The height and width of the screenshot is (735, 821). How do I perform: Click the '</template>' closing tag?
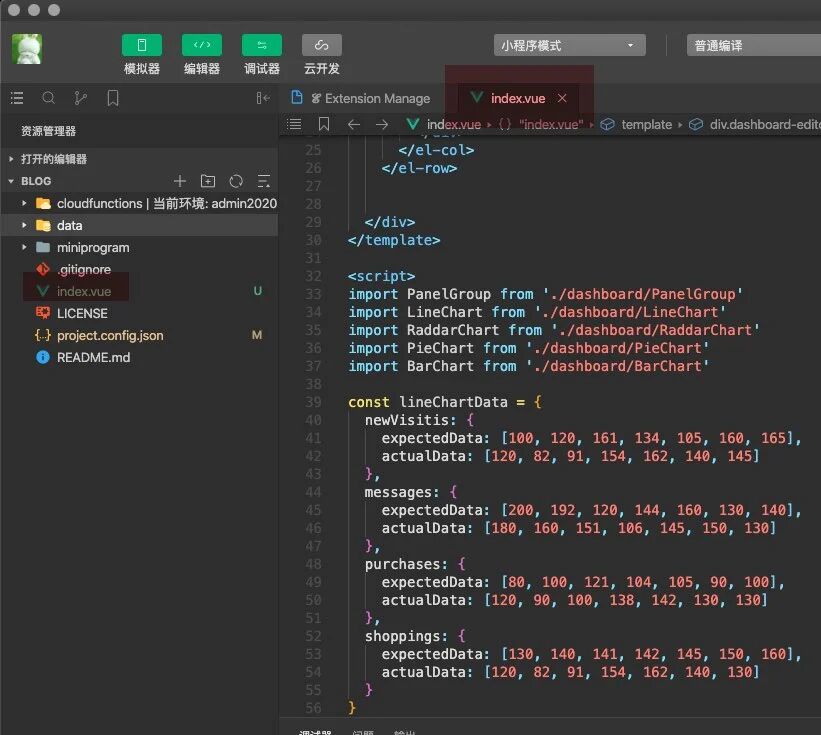[394, 240]
